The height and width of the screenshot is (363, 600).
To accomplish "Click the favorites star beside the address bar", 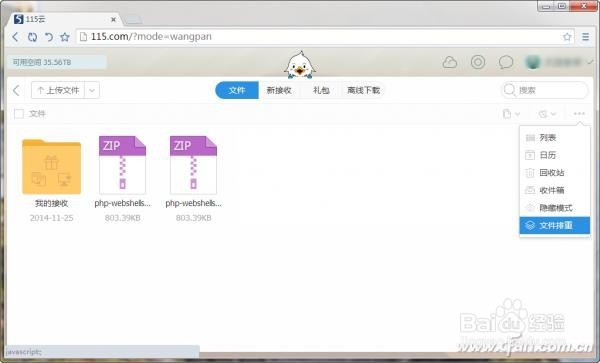I will (65, 37).
